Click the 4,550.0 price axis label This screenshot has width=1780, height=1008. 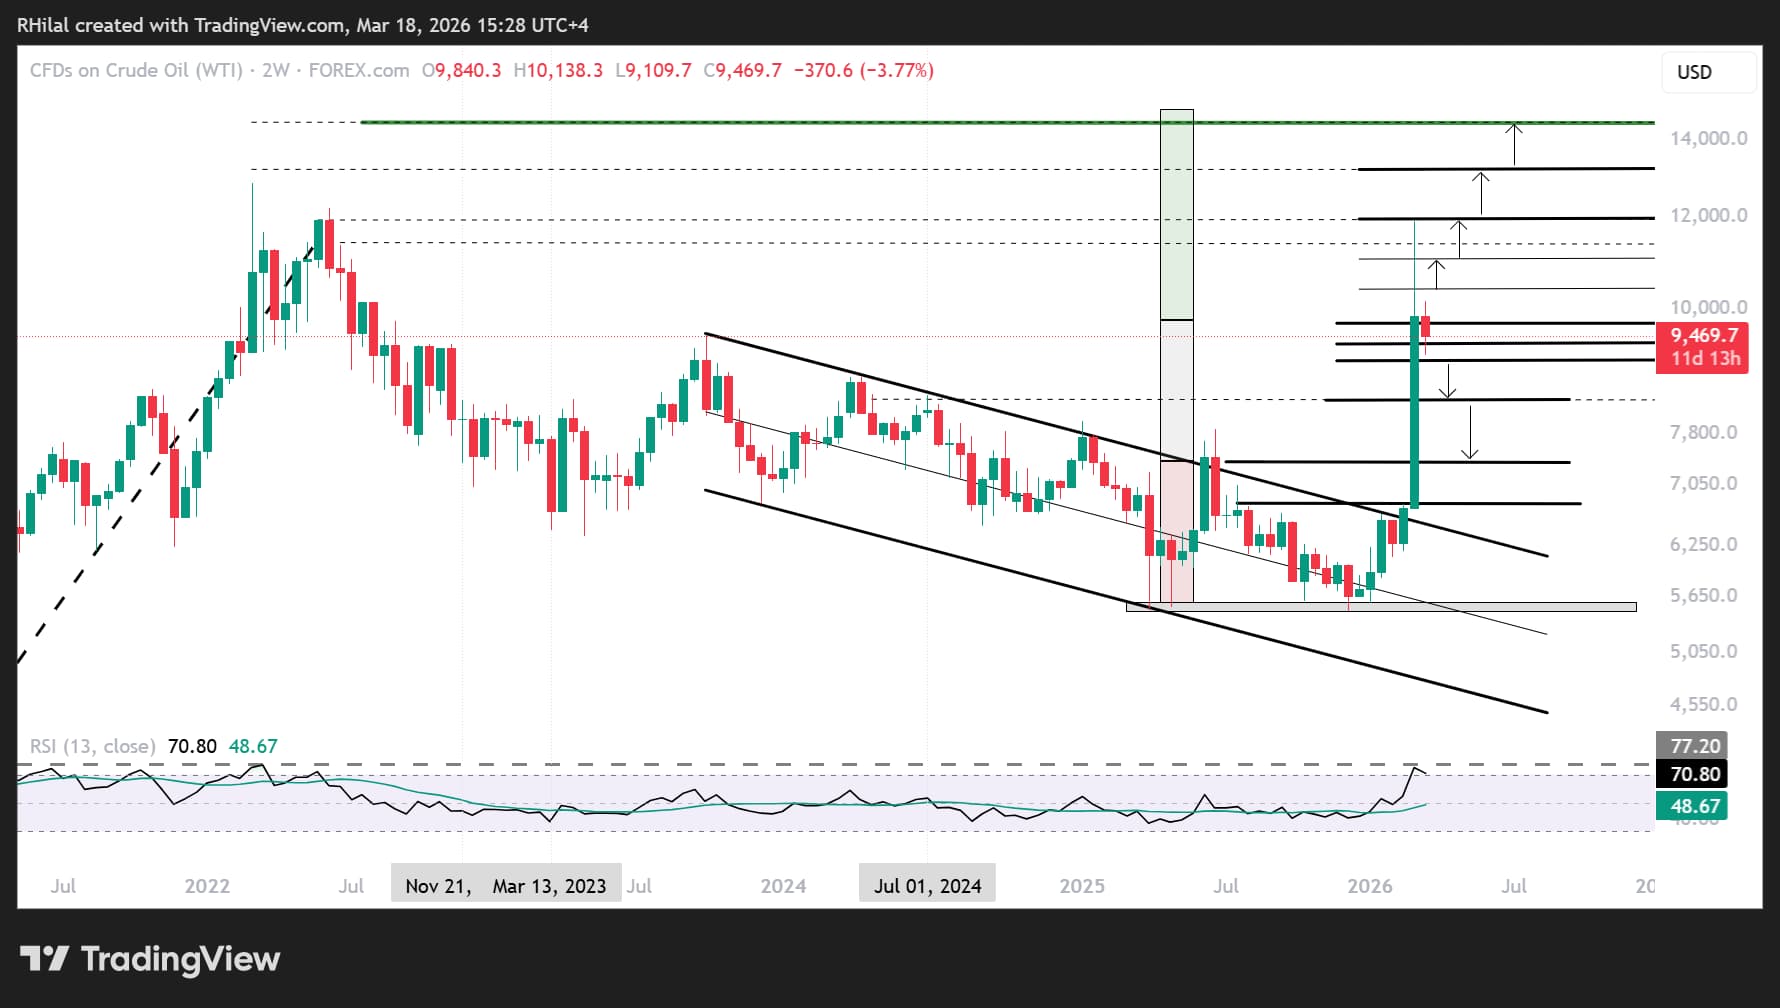tap(1703, 704)
